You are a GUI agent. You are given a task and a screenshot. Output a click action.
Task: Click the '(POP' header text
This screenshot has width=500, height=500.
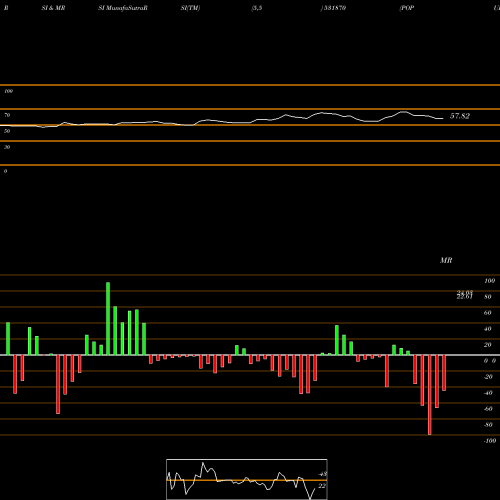click(407, 8)
